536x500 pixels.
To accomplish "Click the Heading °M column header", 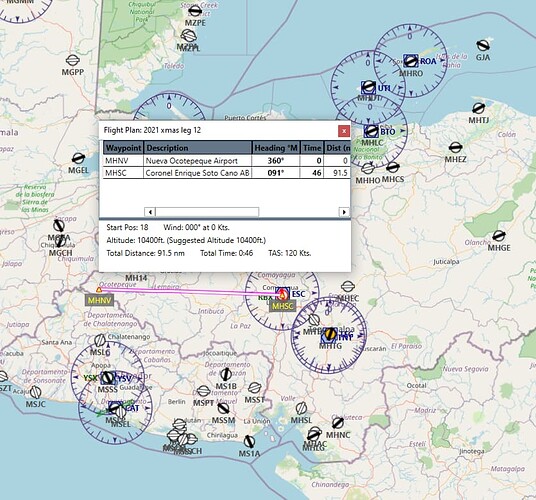I will coord(276,148).
